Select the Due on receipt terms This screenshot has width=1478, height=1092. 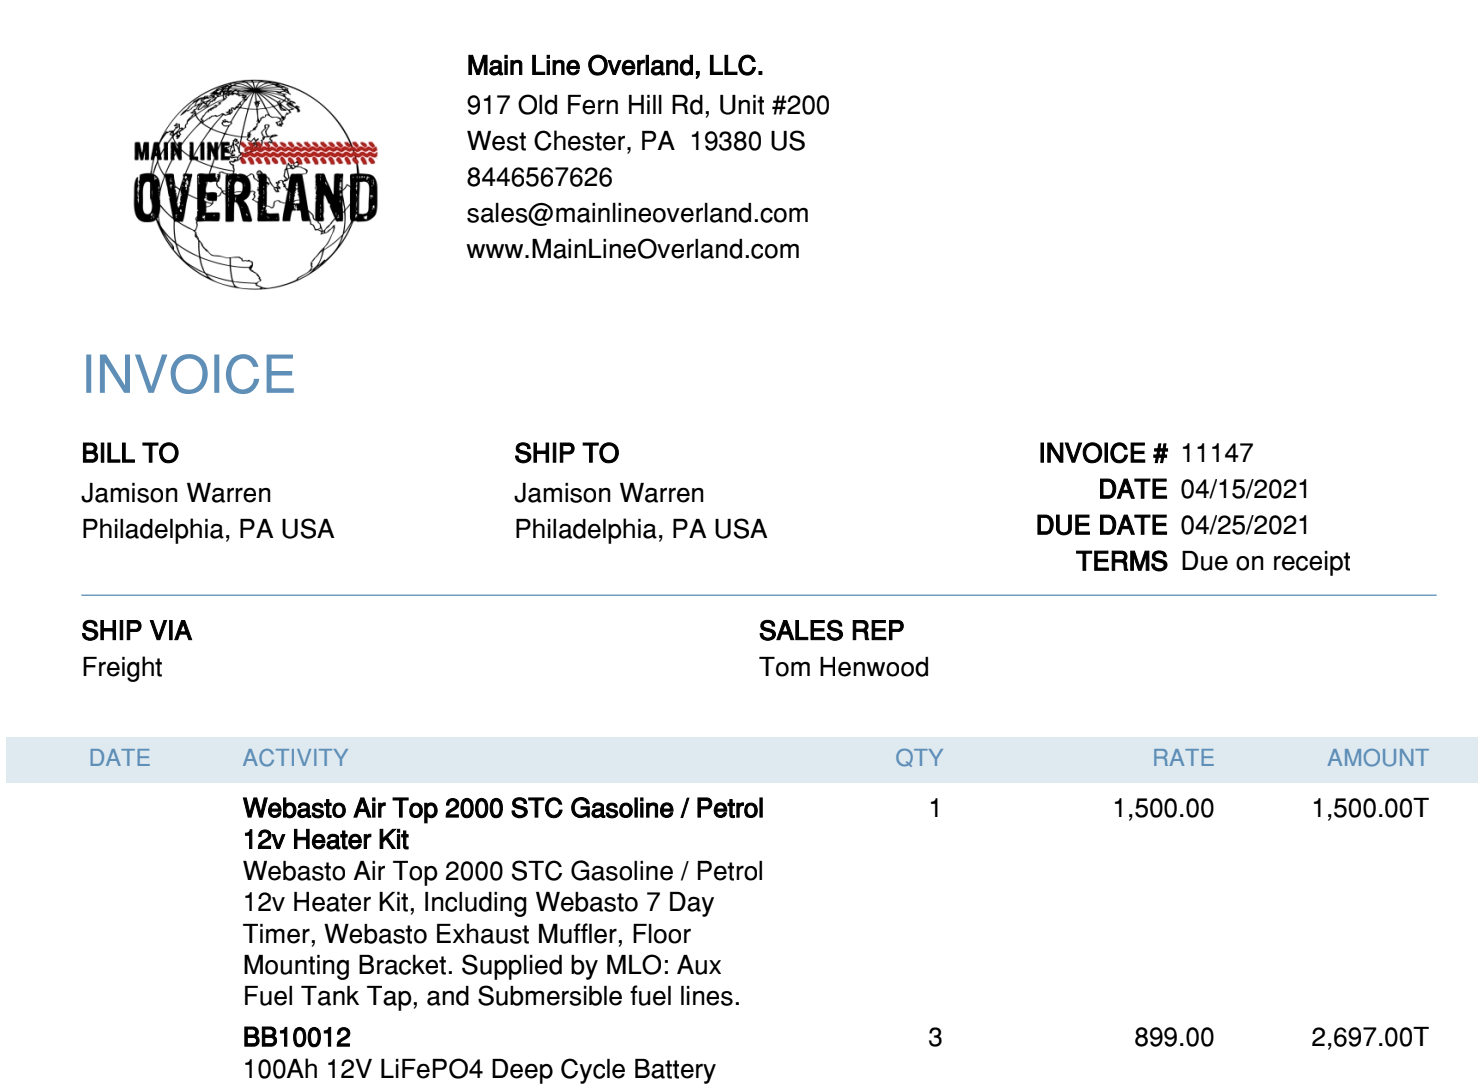pos(1265,561)
